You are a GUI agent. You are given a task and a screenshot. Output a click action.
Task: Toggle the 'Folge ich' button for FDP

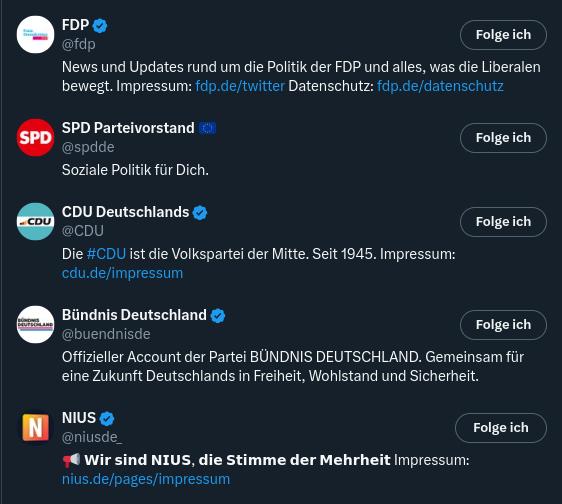[503, 35]
